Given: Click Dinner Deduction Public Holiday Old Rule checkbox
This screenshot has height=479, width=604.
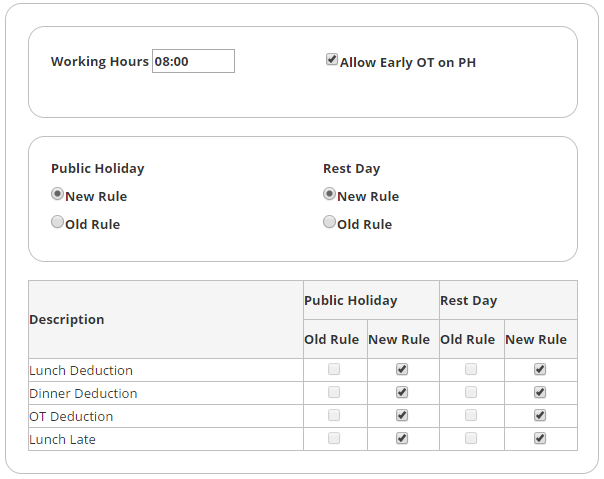Looking at the screenshot, I should tap(334, 392).
